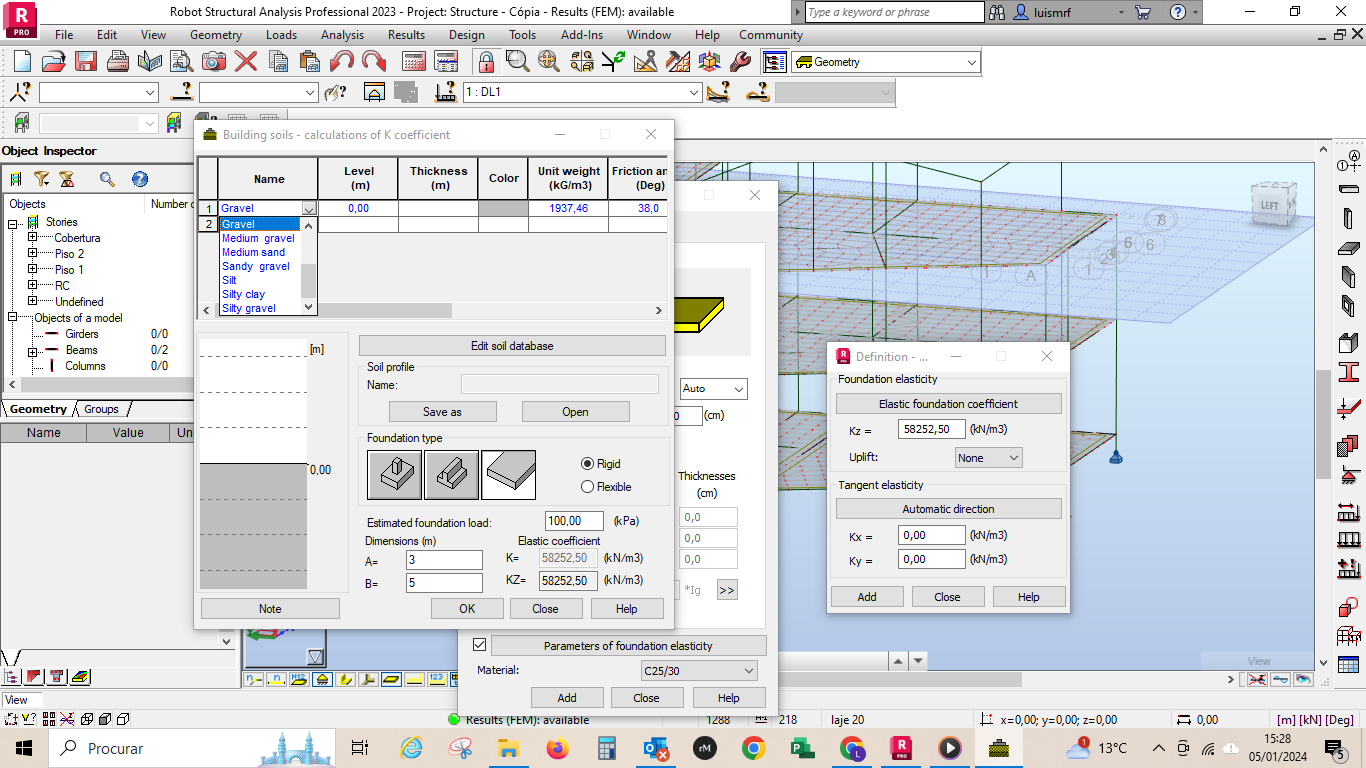Select the Rigid foundation option
Screen dimensions: 1366x768
pos(589,464)
